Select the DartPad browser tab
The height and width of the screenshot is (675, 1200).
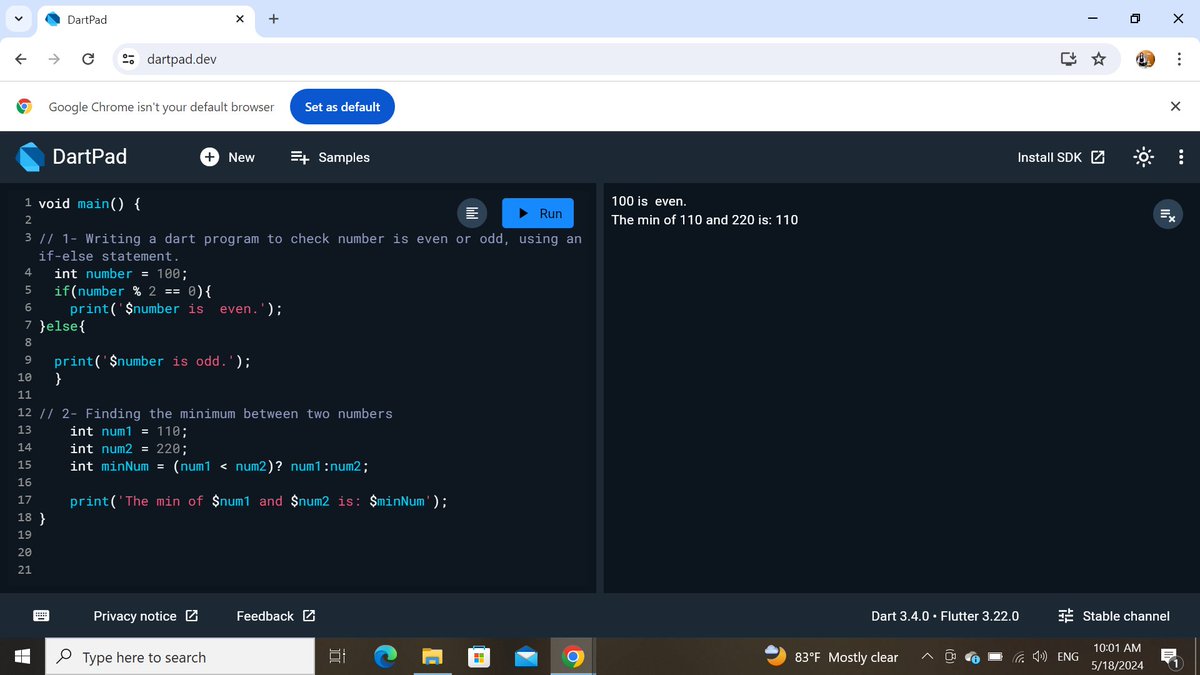[146, 20]
